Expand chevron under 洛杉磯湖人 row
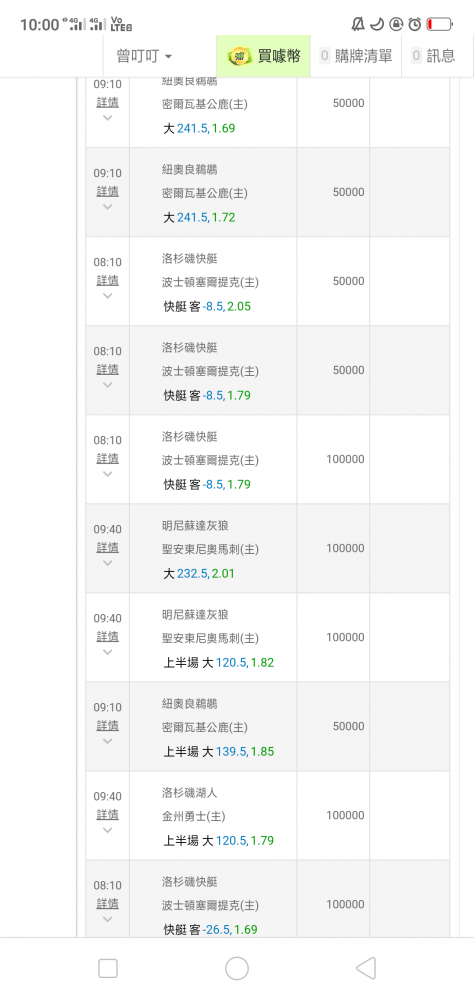 click(x=107, y=830)
